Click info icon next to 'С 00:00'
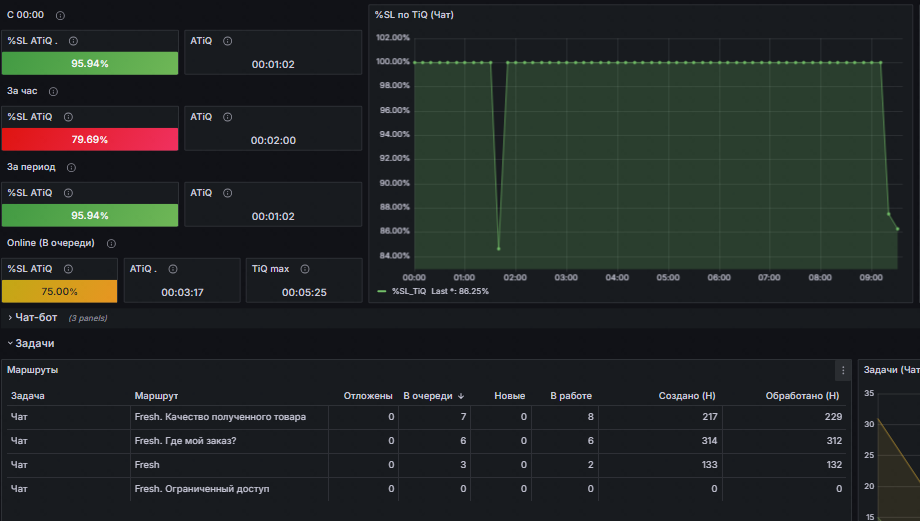 pos(60,15)
